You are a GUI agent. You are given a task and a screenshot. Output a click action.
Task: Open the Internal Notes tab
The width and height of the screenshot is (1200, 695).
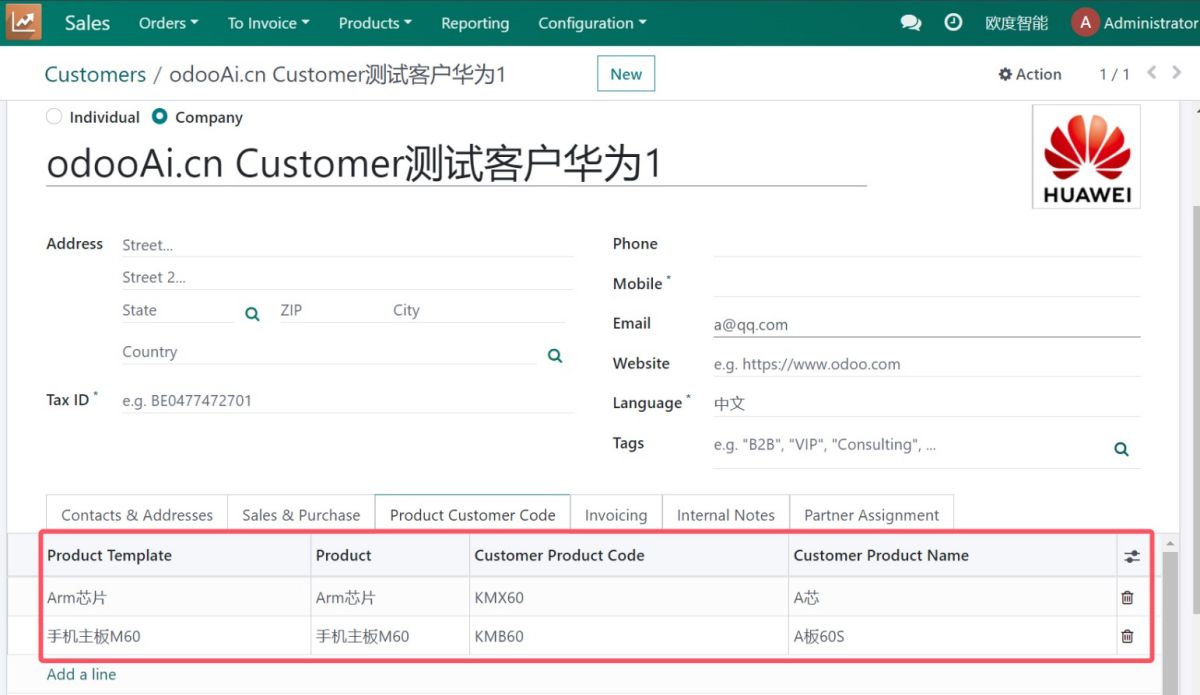[x=726, y=515]
